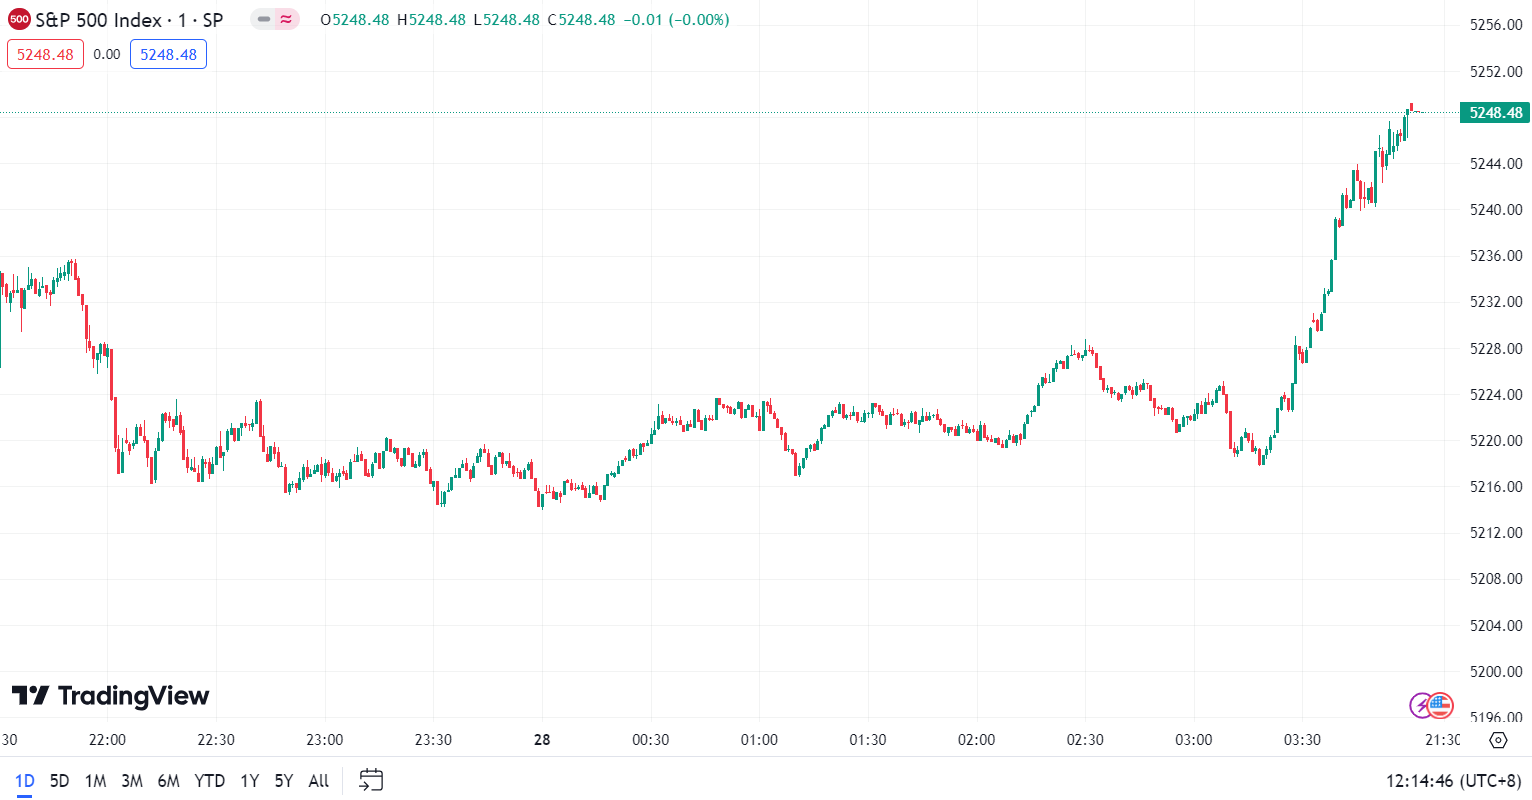Select the 1D time range

tap(24, 781)
